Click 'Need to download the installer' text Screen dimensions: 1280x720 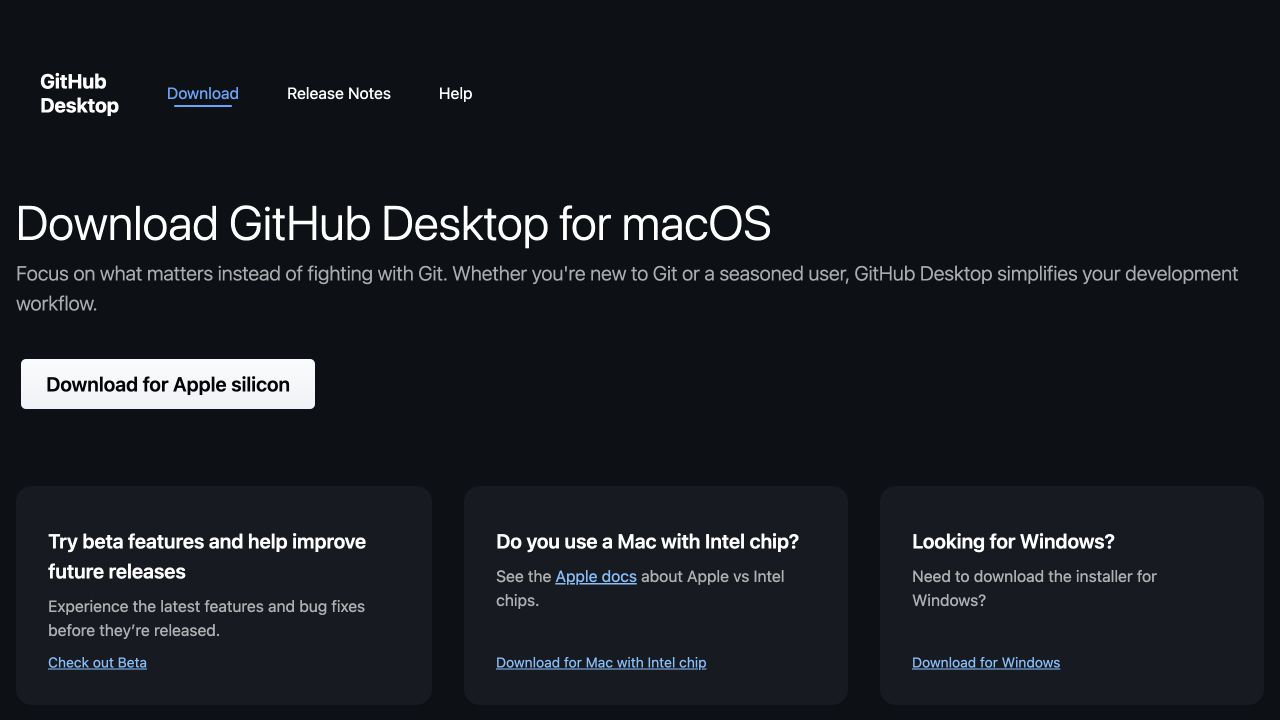click(x=1034, y=588)
